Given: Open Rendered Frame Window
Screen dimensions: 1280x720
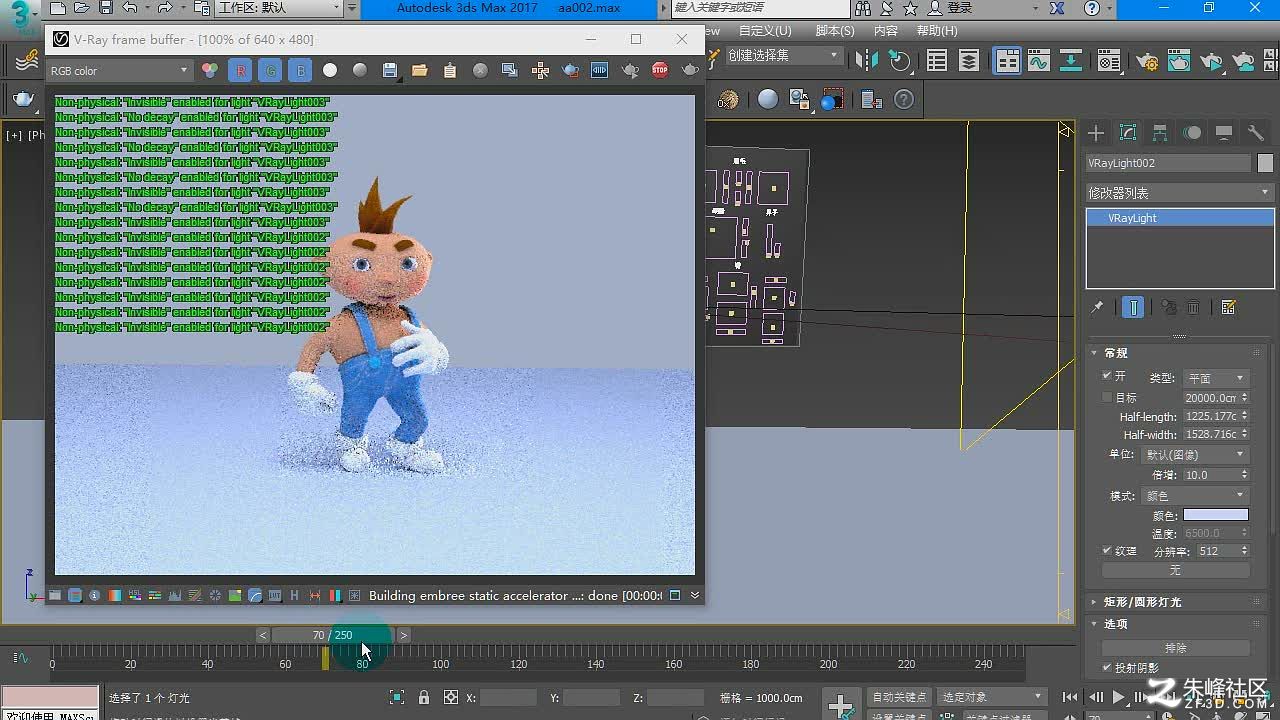Looking at the screenshot, I should (1180, 61).
